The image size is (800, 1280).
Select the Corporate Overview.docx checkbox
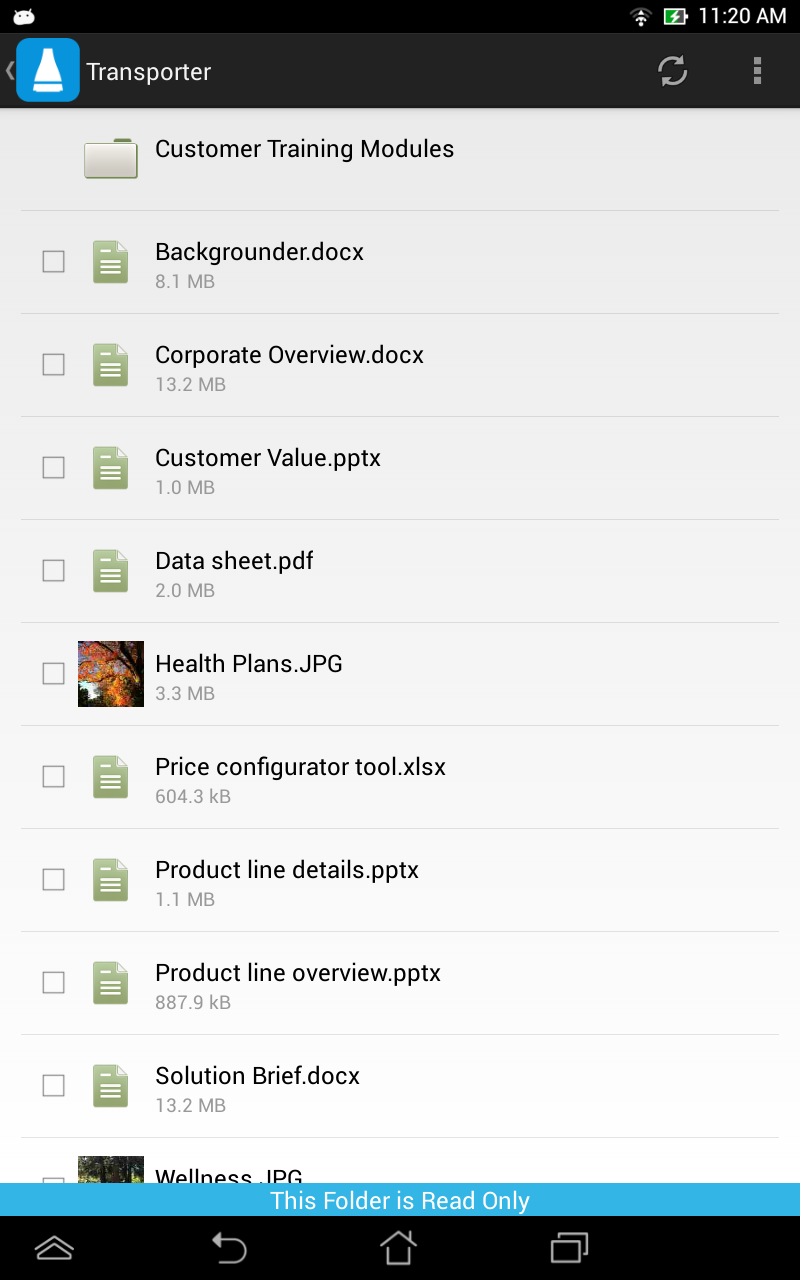click(53, 365)
